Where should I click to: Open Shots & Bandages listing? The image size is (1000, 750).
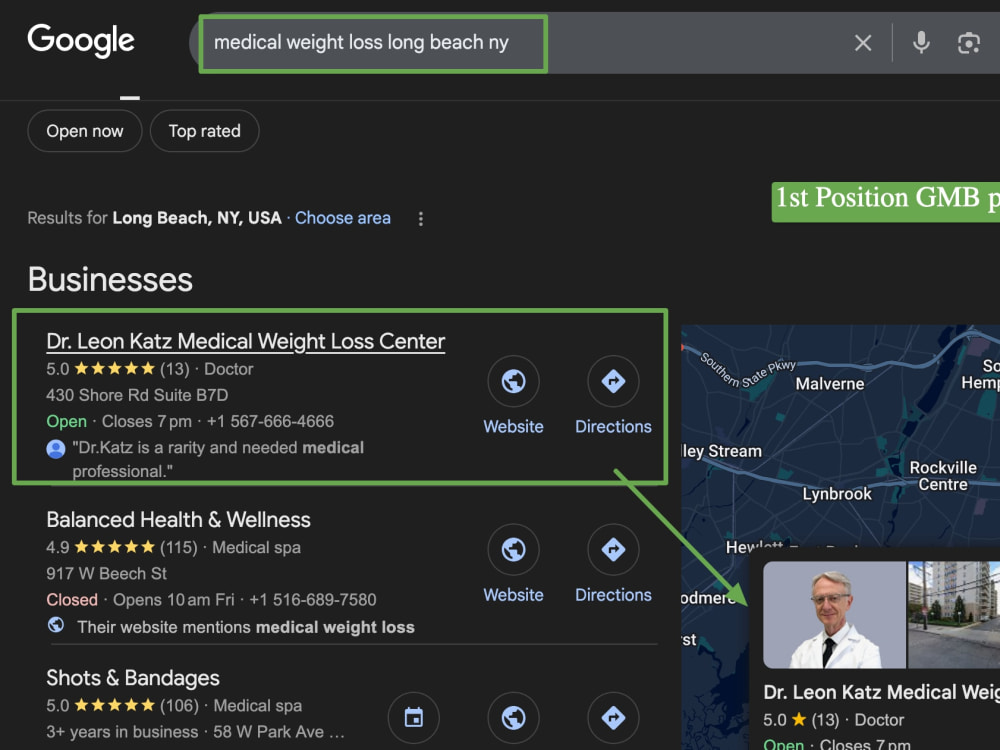point(133,678)
